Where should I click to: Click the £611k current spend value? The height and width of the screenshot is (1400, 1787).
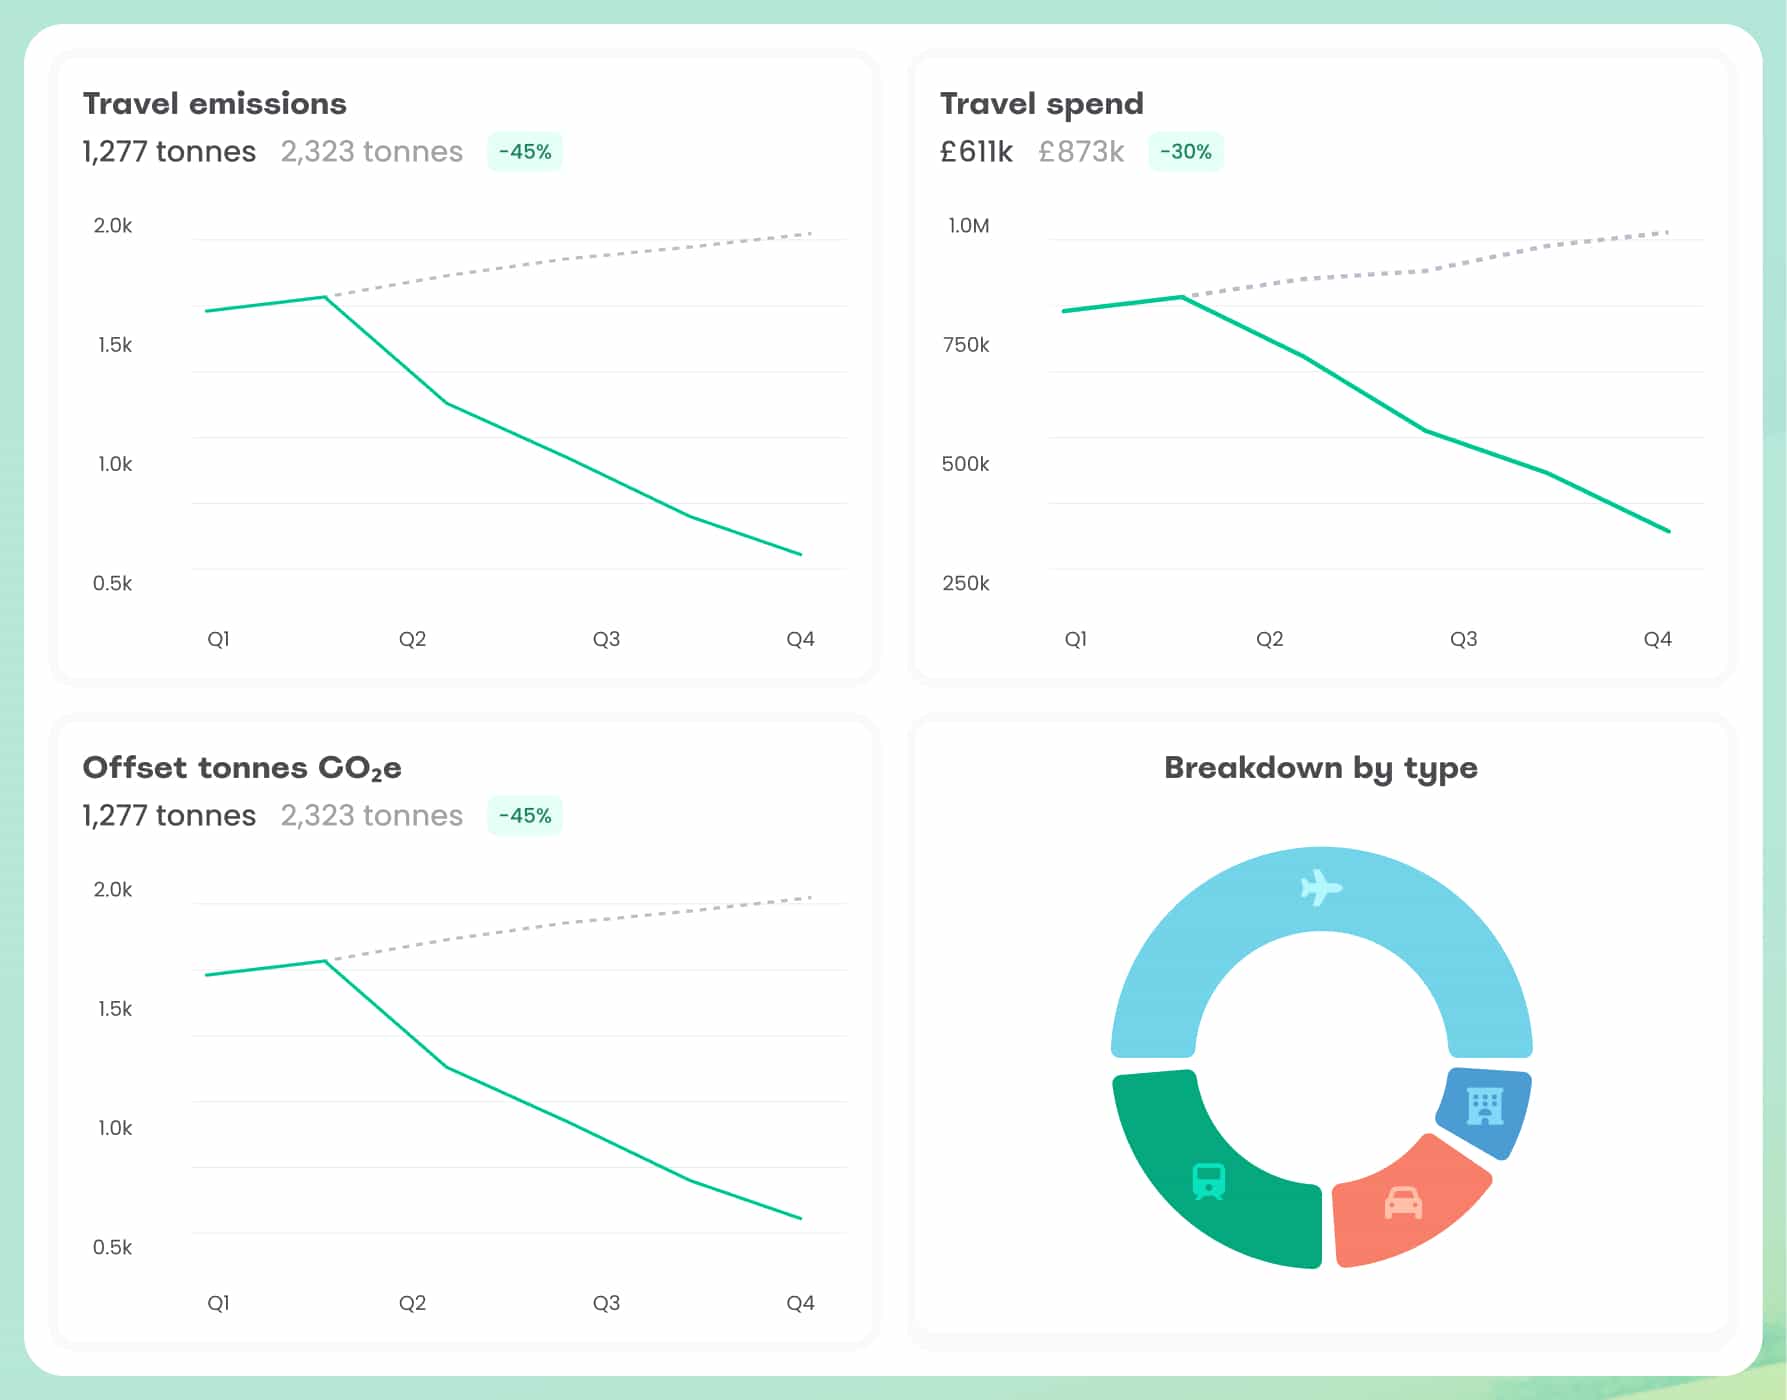[x=976, y=152]
